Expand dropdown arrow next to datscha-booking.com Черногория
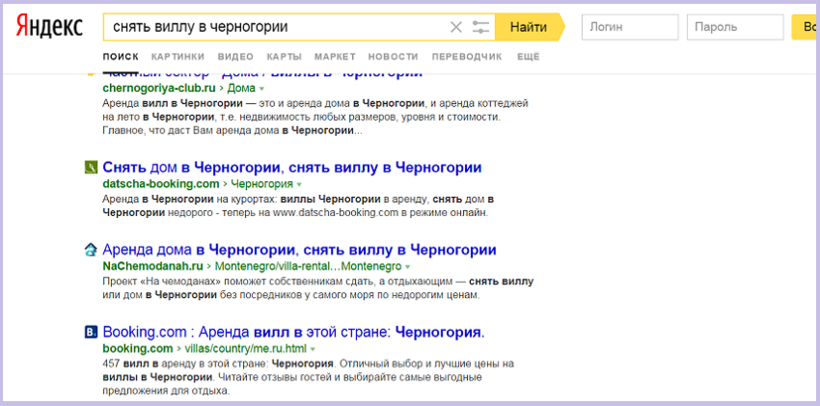This screenshot has width=820, height=406. click(299, 185)
